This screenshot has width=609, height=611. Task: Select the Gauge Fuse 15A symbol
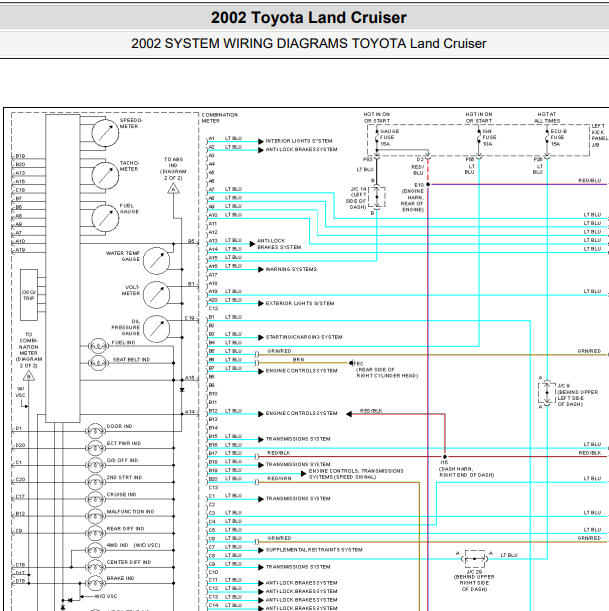click(377, 138)
